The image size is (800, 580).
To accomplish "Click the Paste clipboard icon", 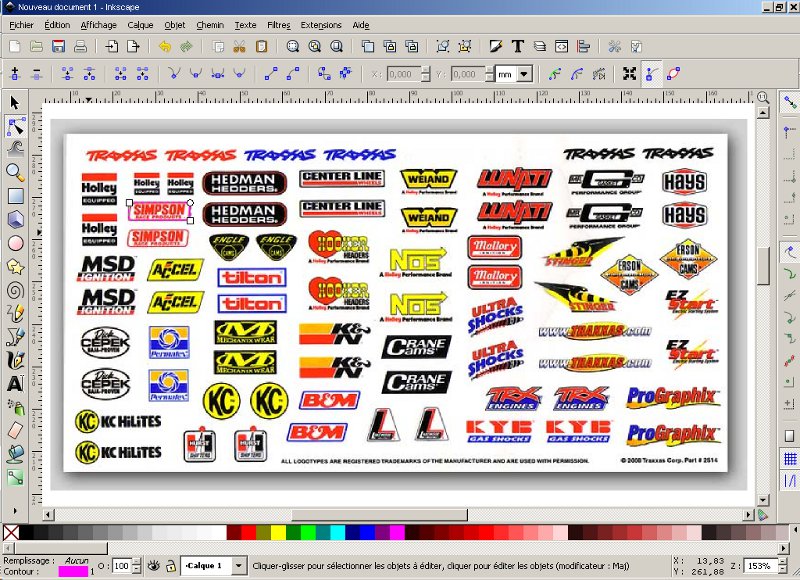I will tap(261, 47).
